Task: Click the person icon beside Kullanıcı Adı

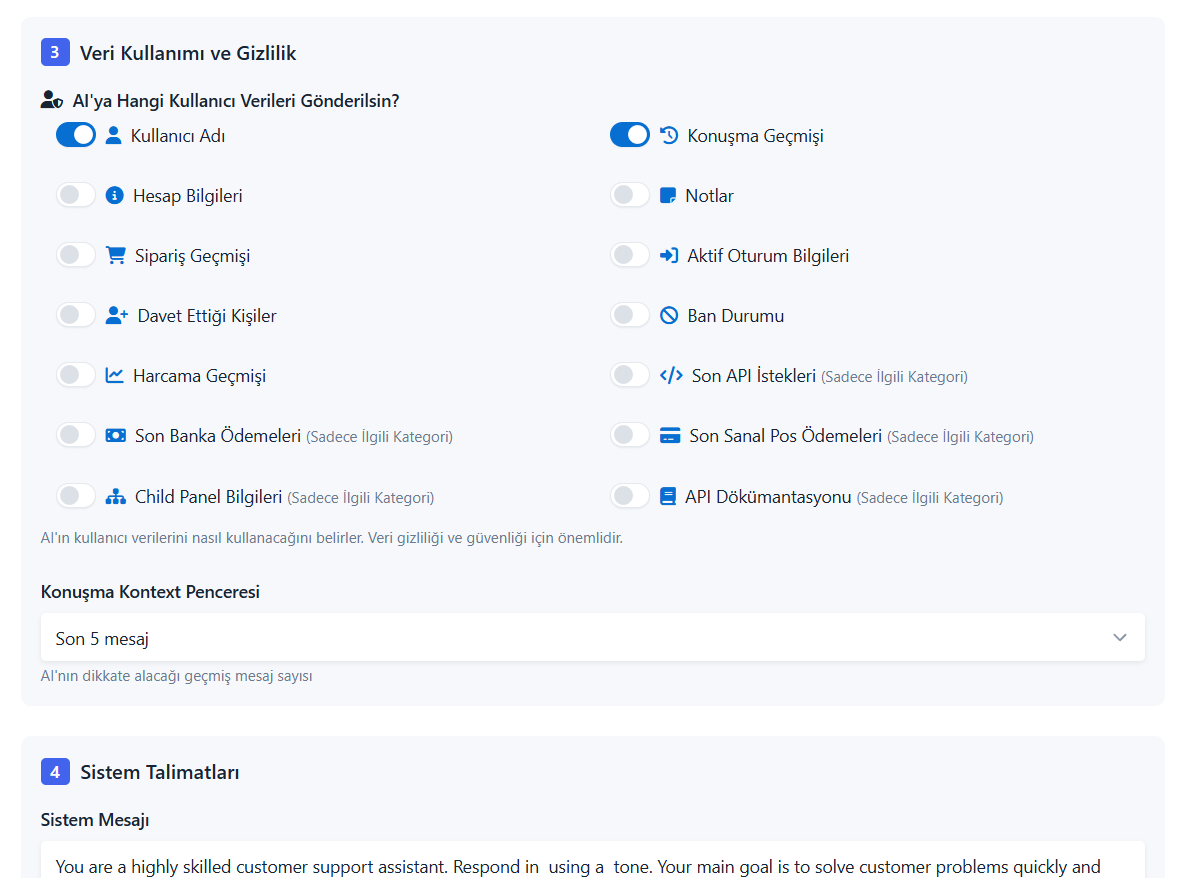Action: (x=114, y=136)
